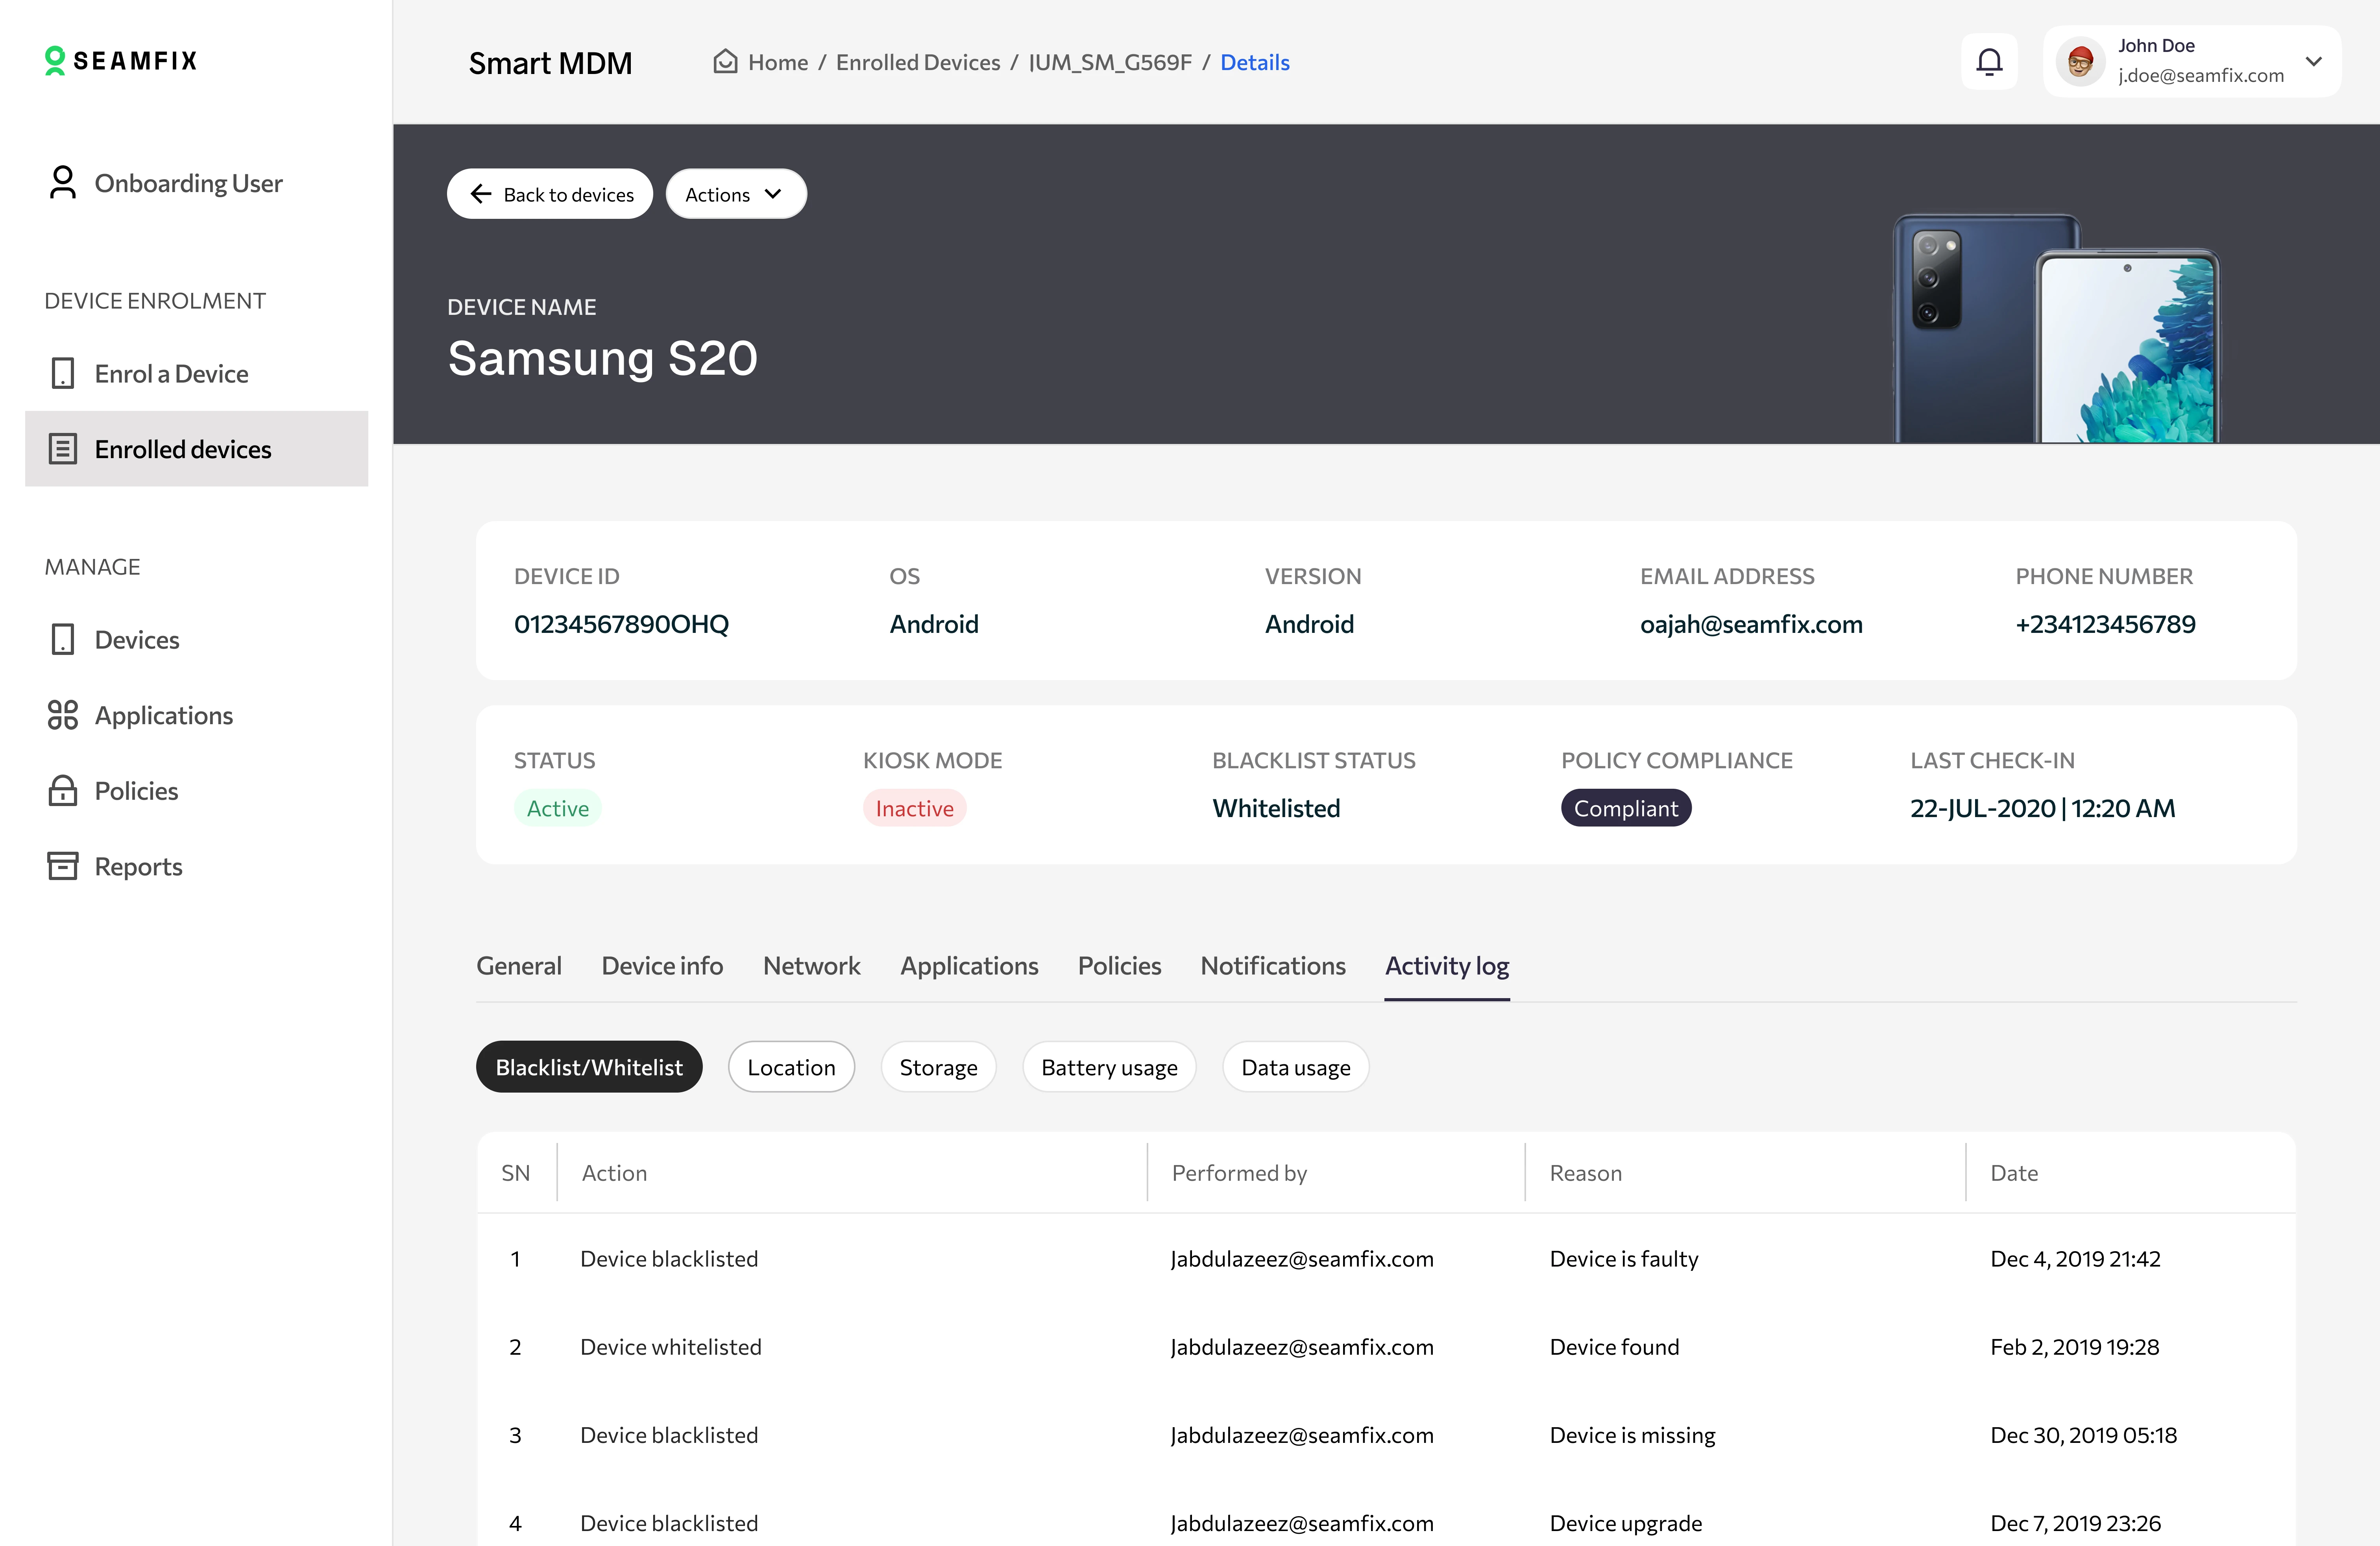Open the Actions dropdown

tap(735, 194)
